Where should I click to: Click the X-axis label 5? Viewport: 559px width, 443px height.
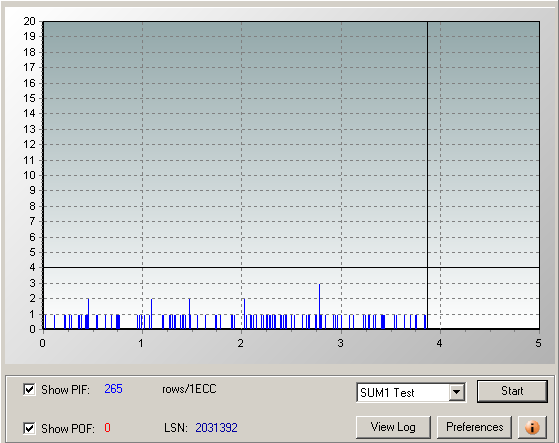[538, 343]
